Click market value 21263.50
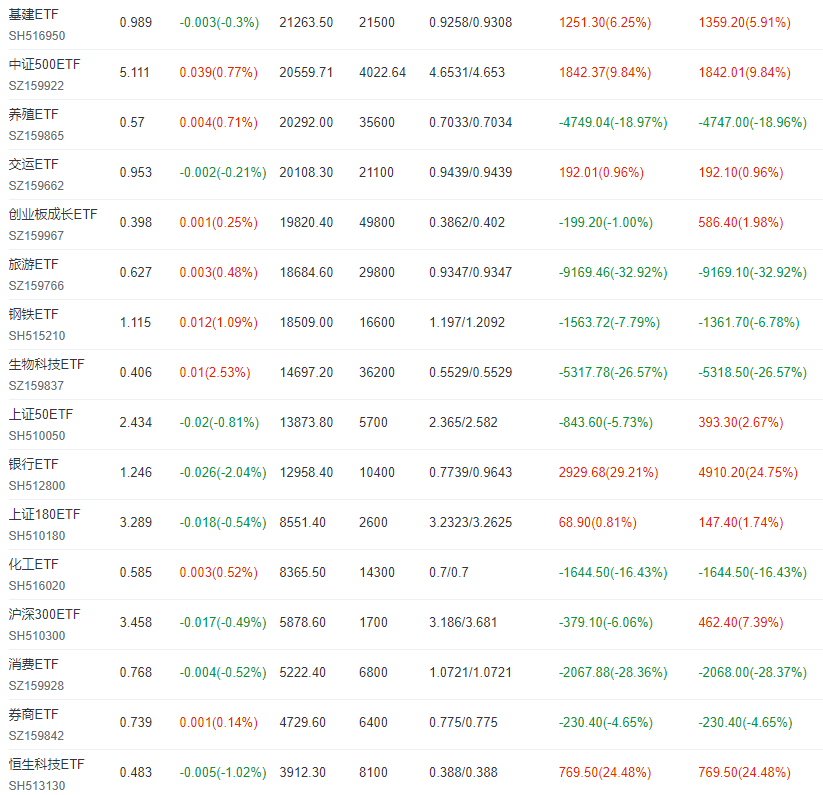This screenshot has width=823, height=795. 306,22
